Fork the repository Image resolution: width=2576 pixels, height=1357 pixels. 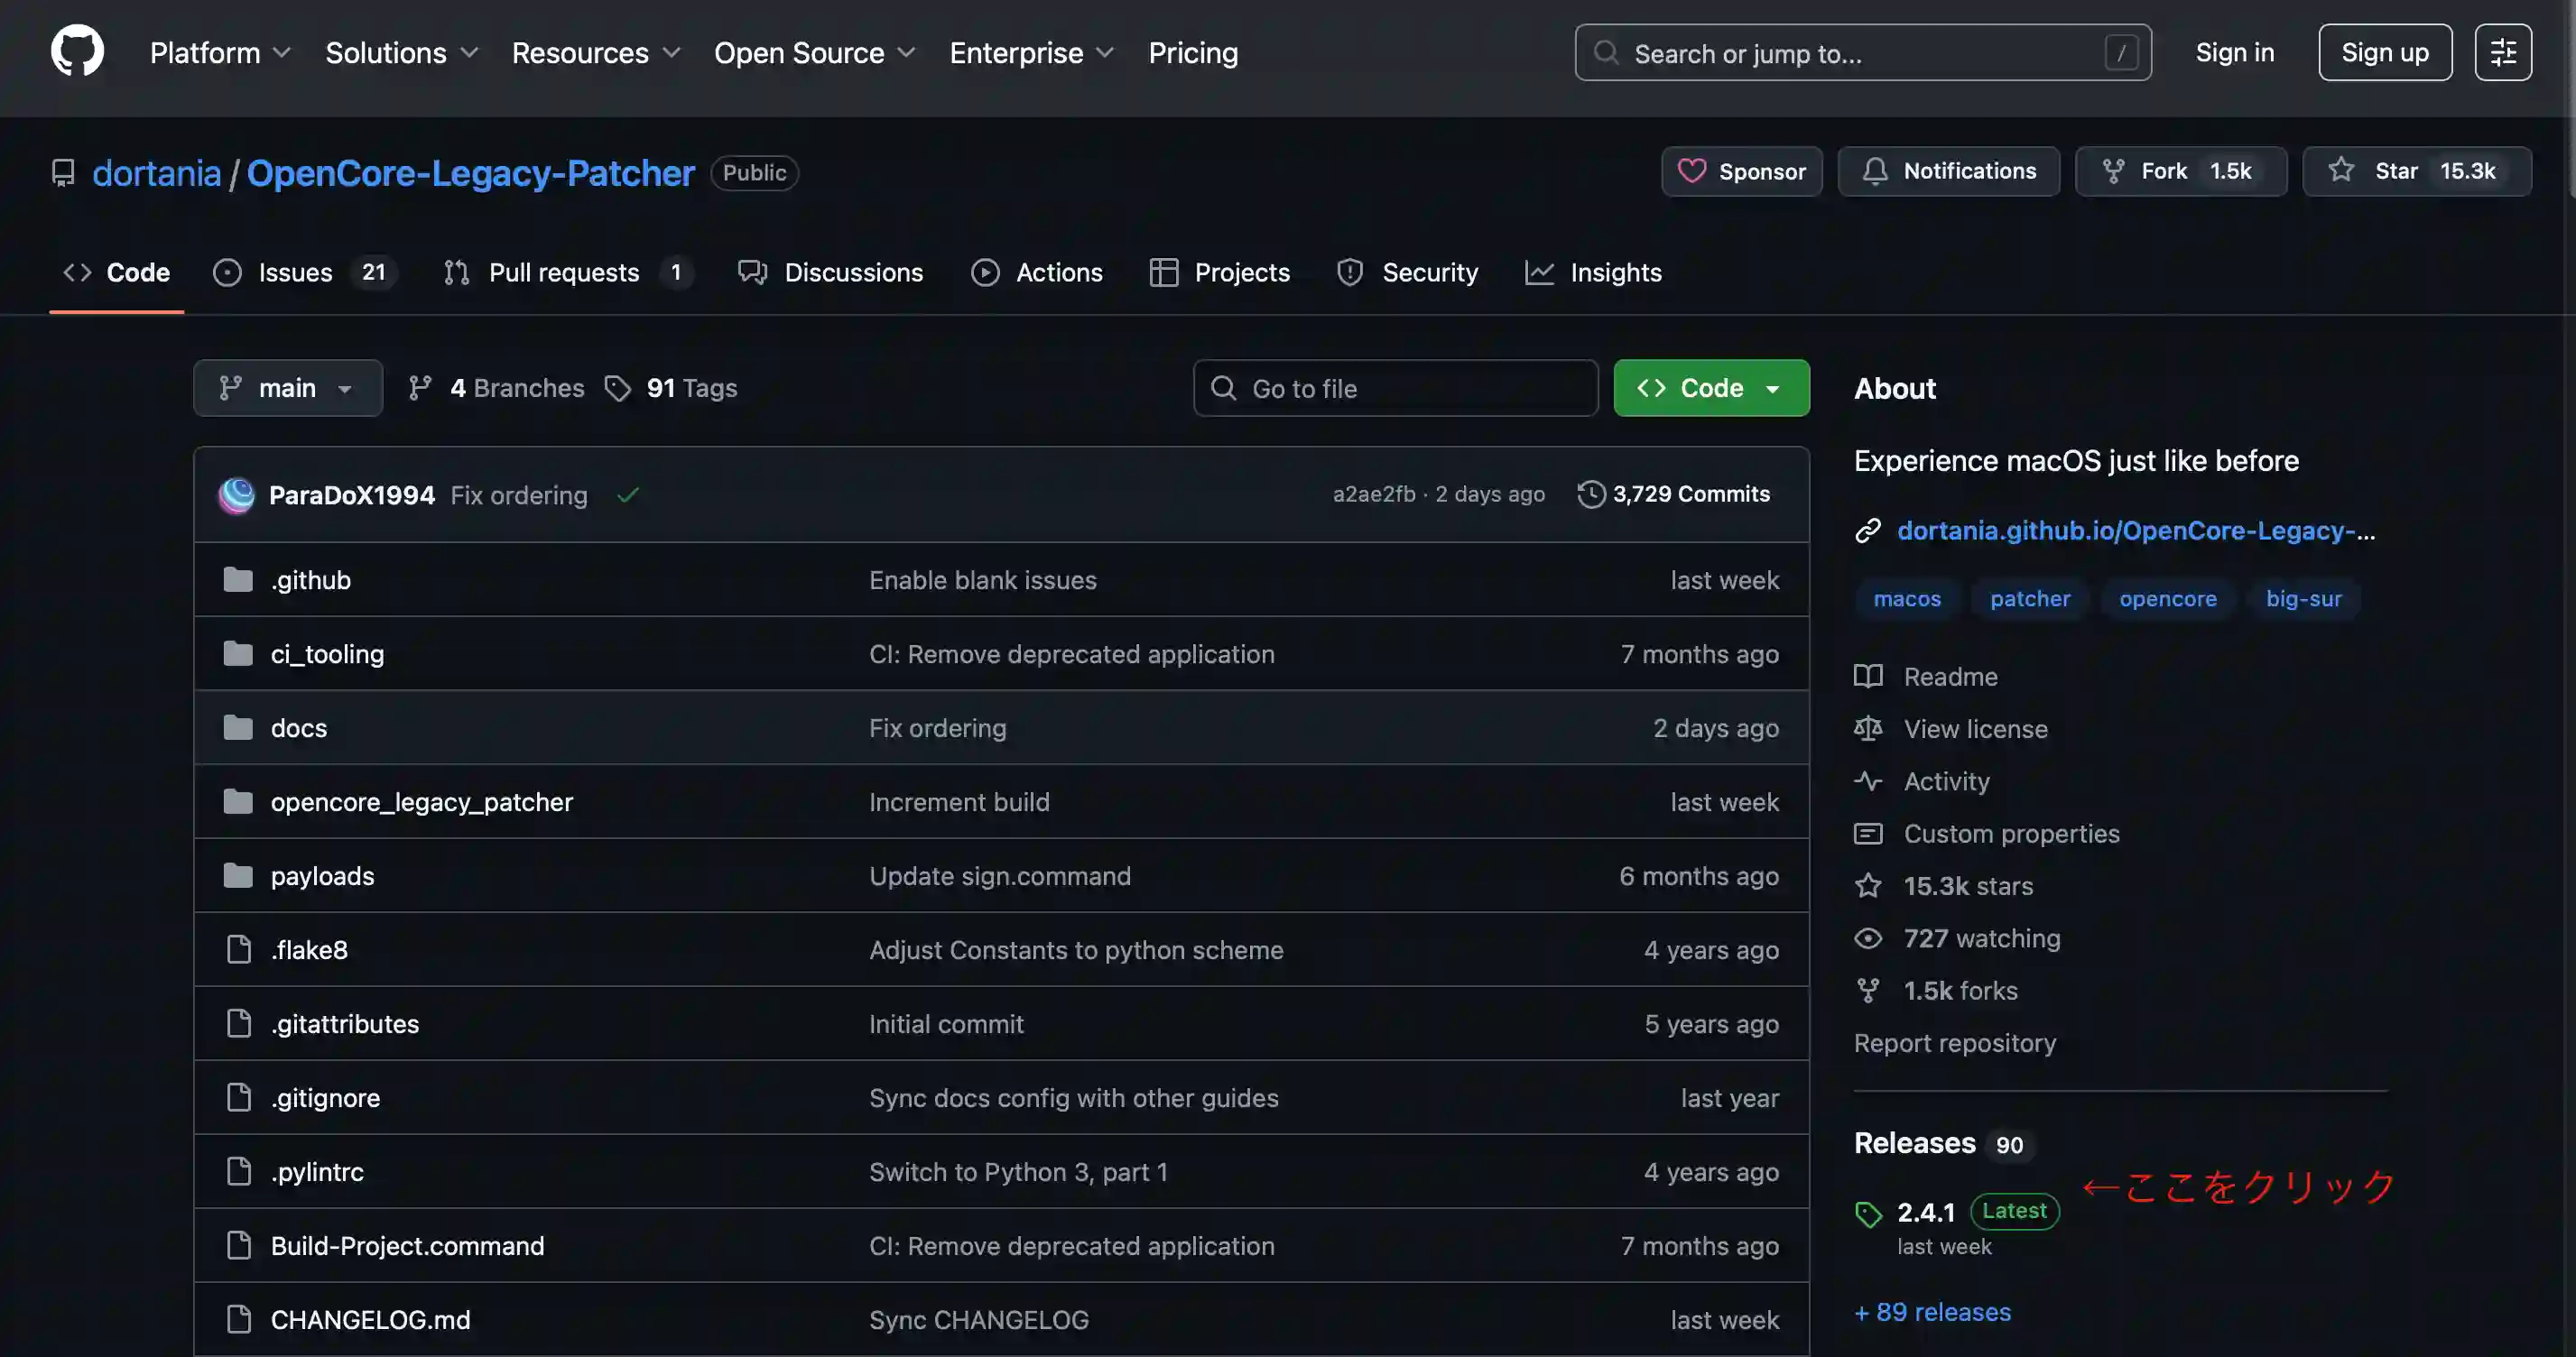pos(2181,171)
